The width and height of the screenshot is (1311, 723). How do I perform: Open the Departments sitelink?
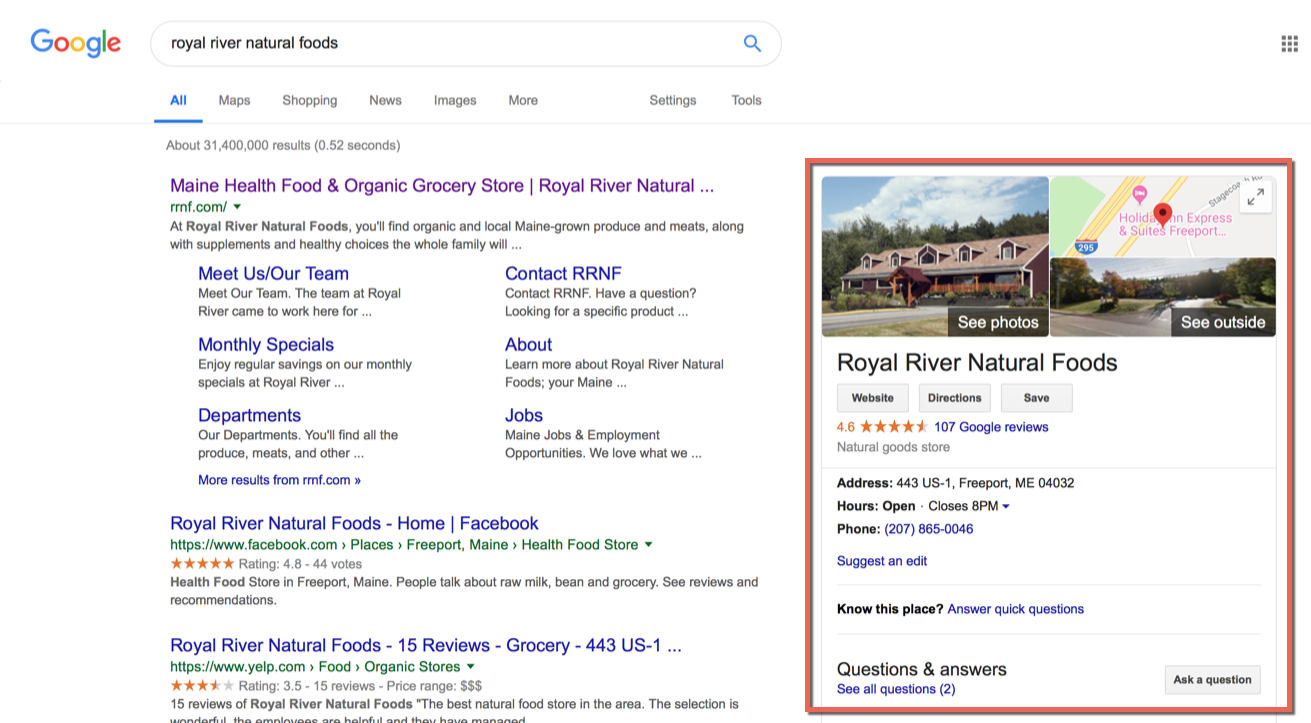coord(249,416)
